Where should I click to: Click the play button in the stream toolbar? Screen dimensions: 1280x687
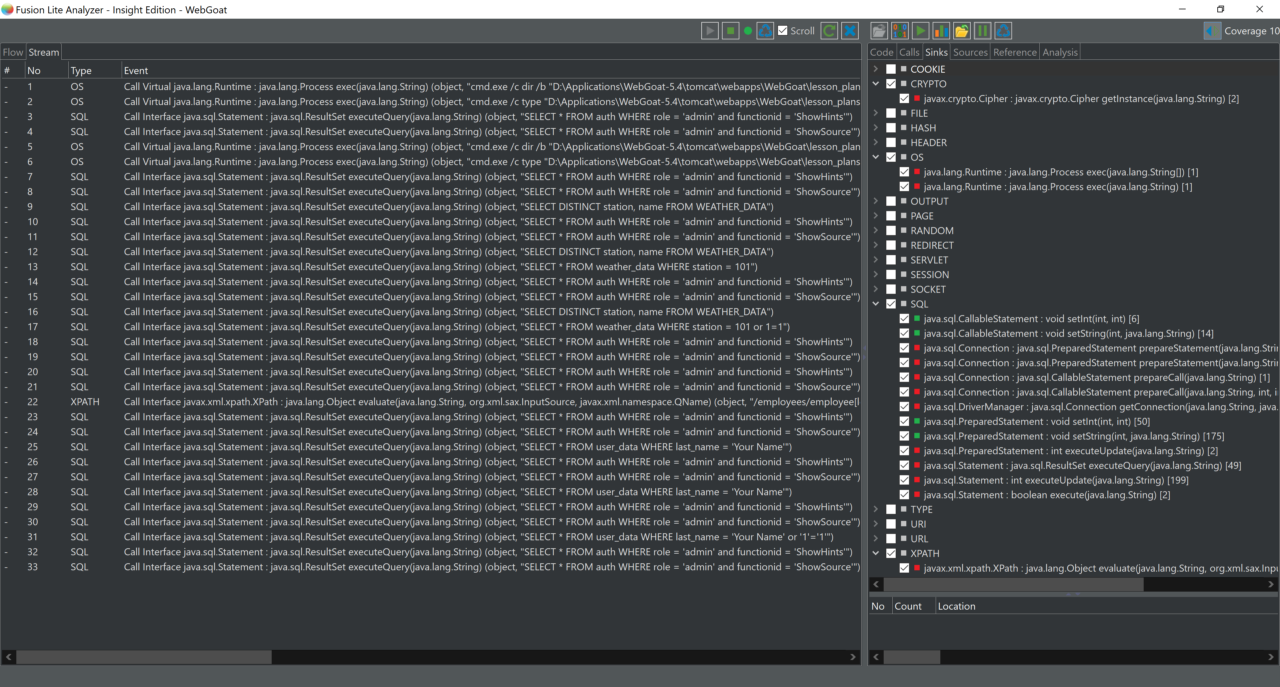click(710, 31)
